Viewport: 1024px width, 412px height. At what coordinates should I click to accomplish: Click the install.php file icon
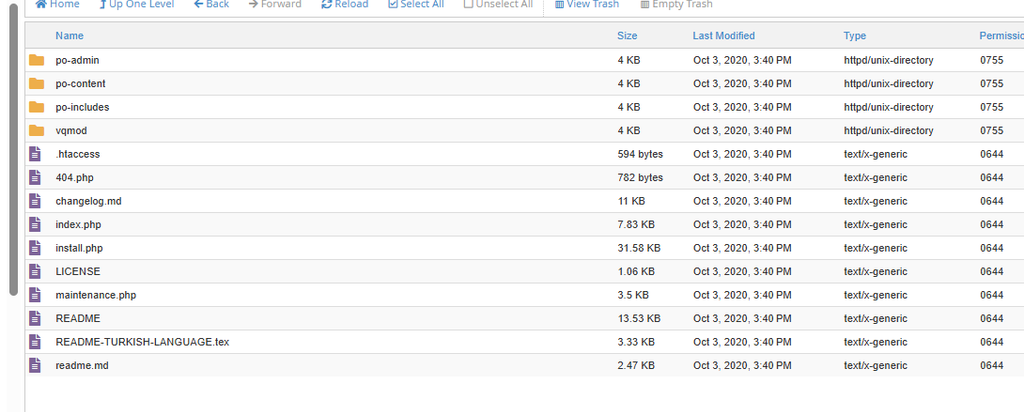coord(35,248)
